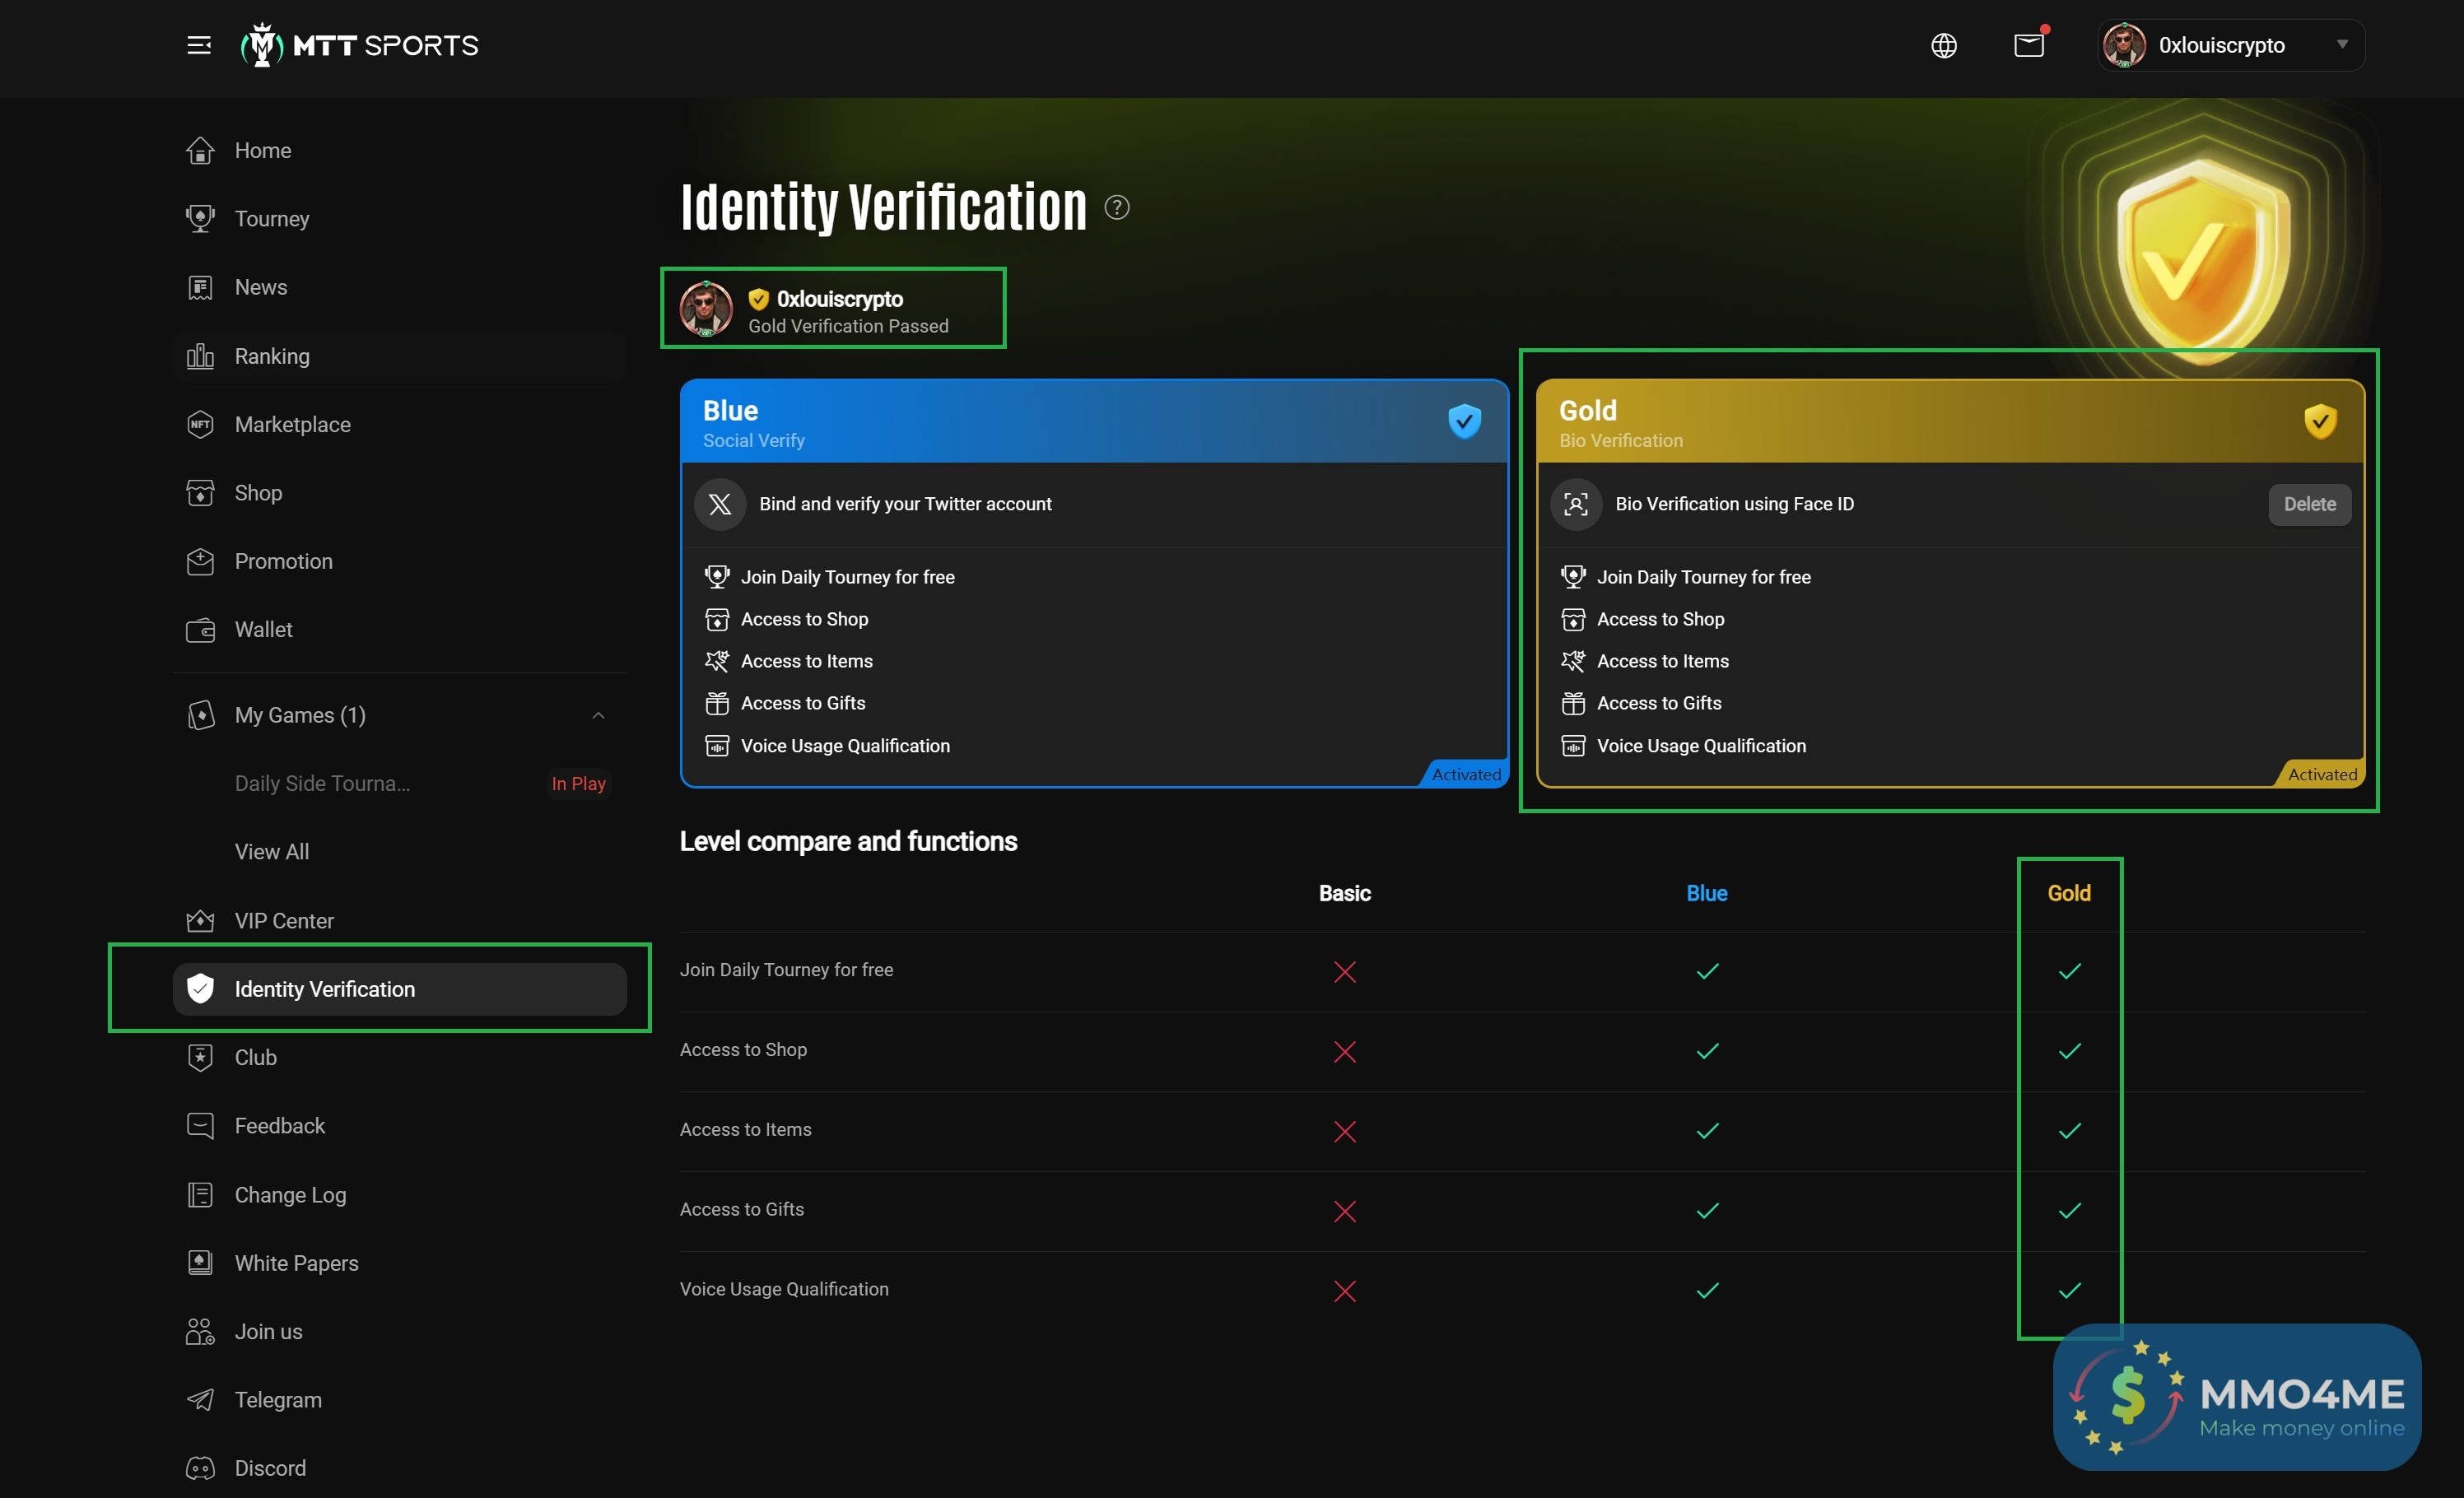
Task: Click the Basic column header
Action: click(x=1344, y=893)
